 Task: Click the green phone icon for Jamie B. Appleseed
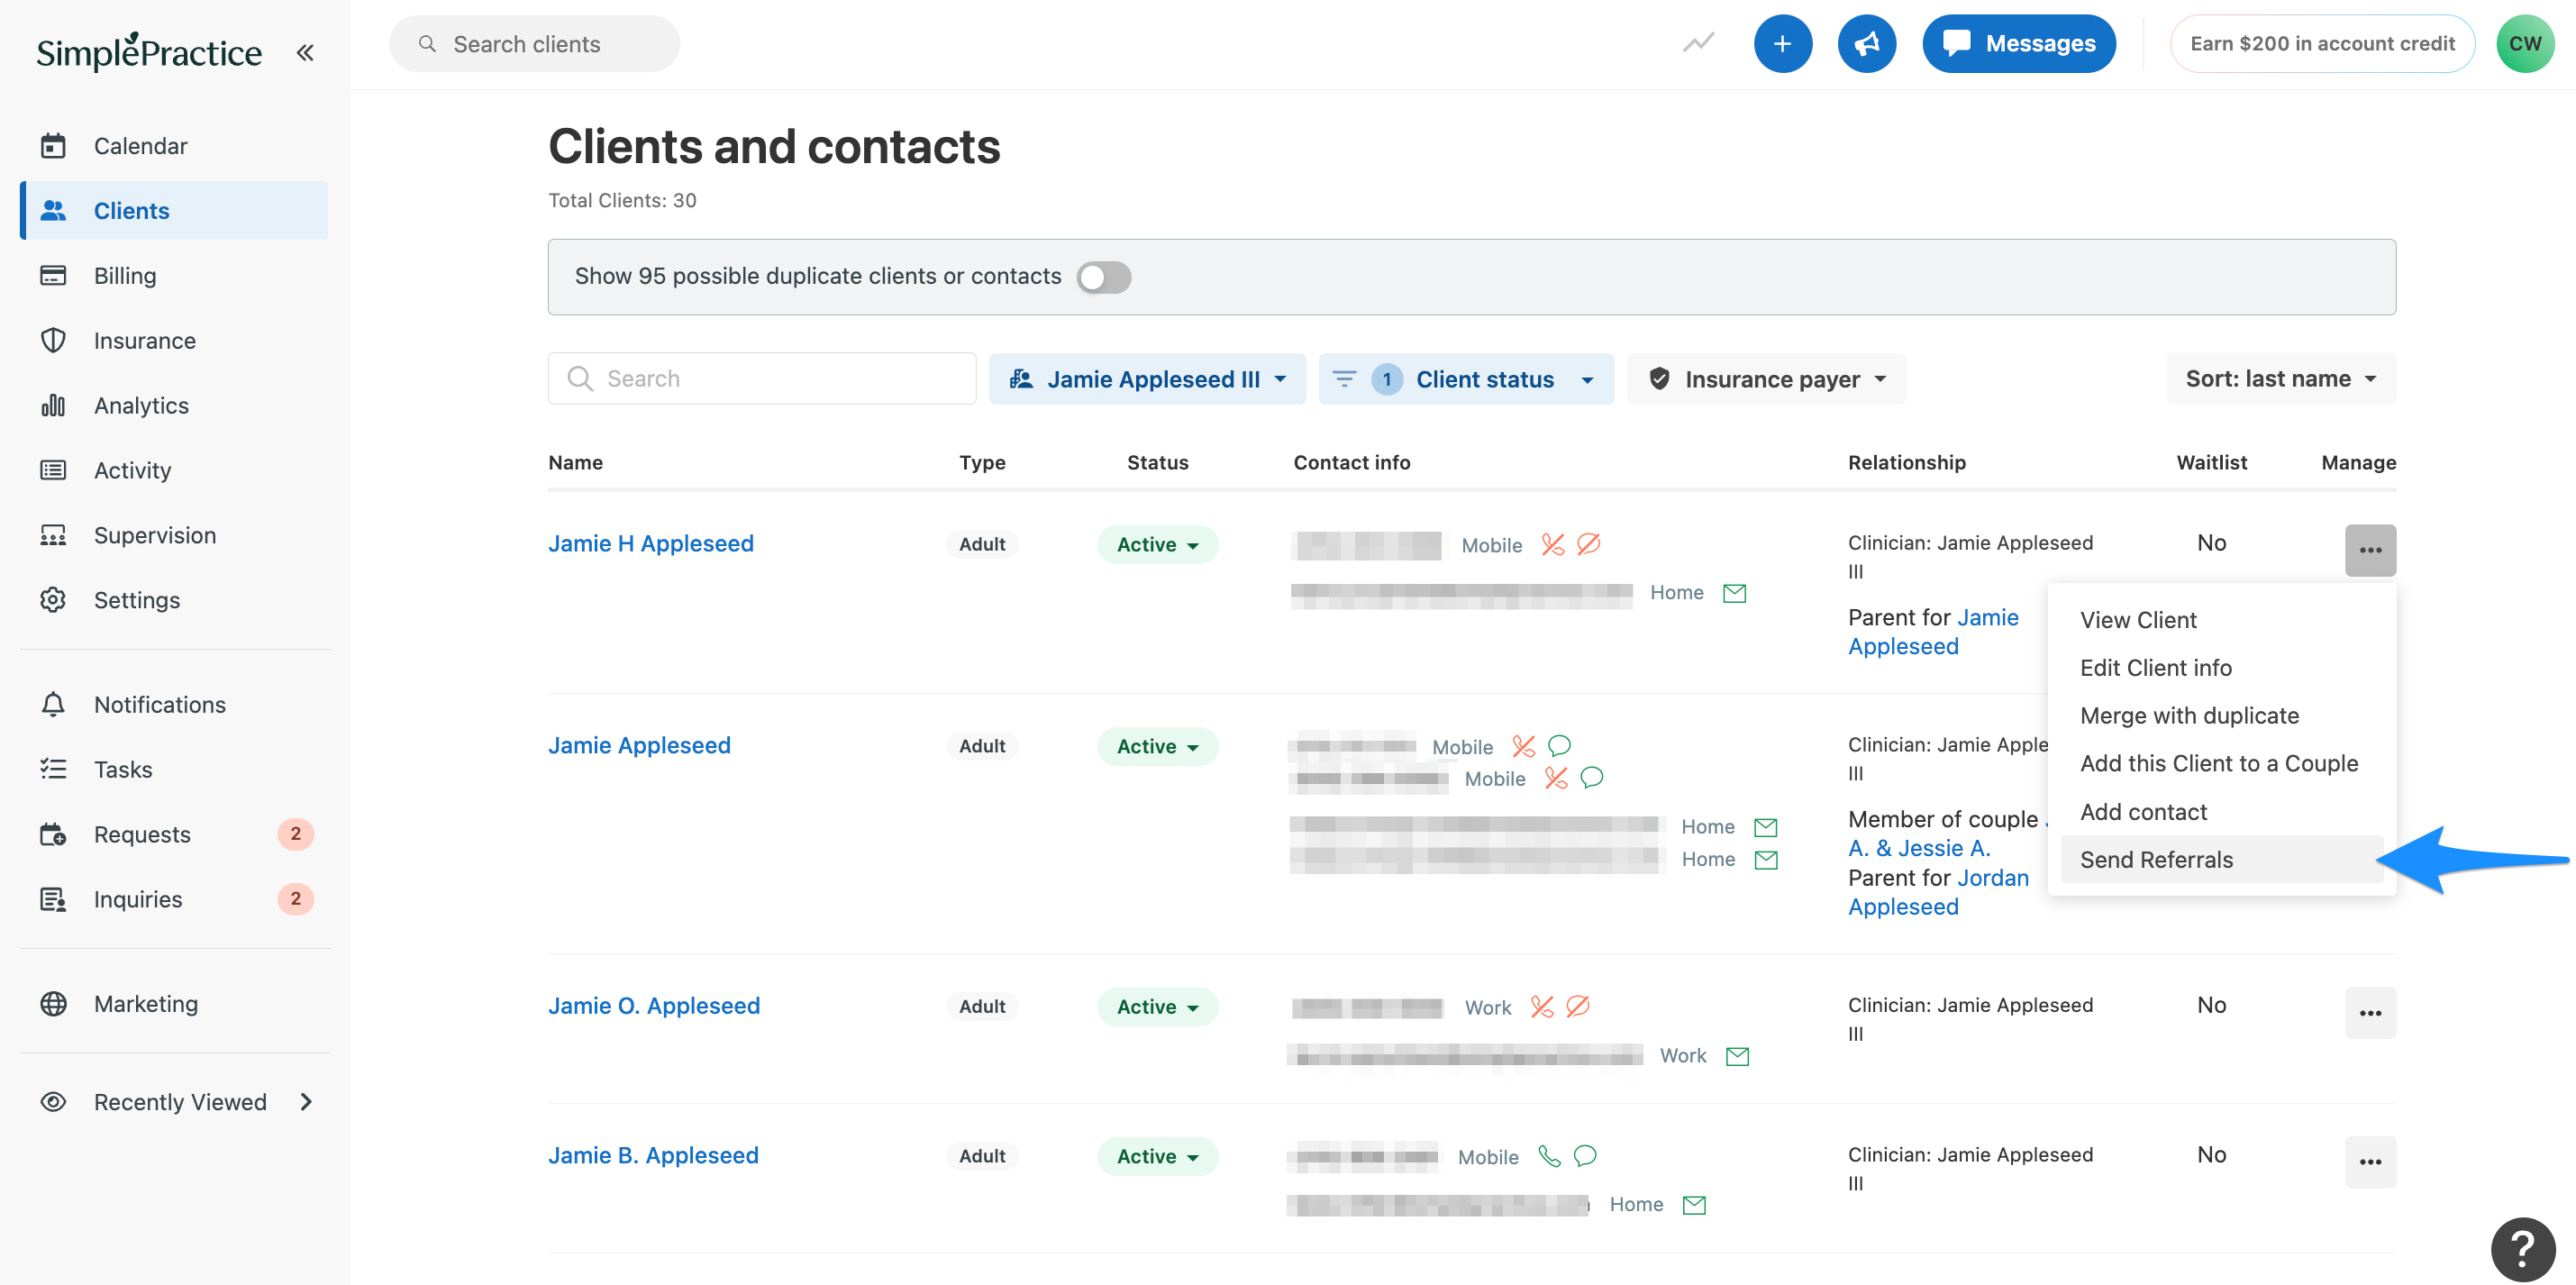click(1548, 1156)
